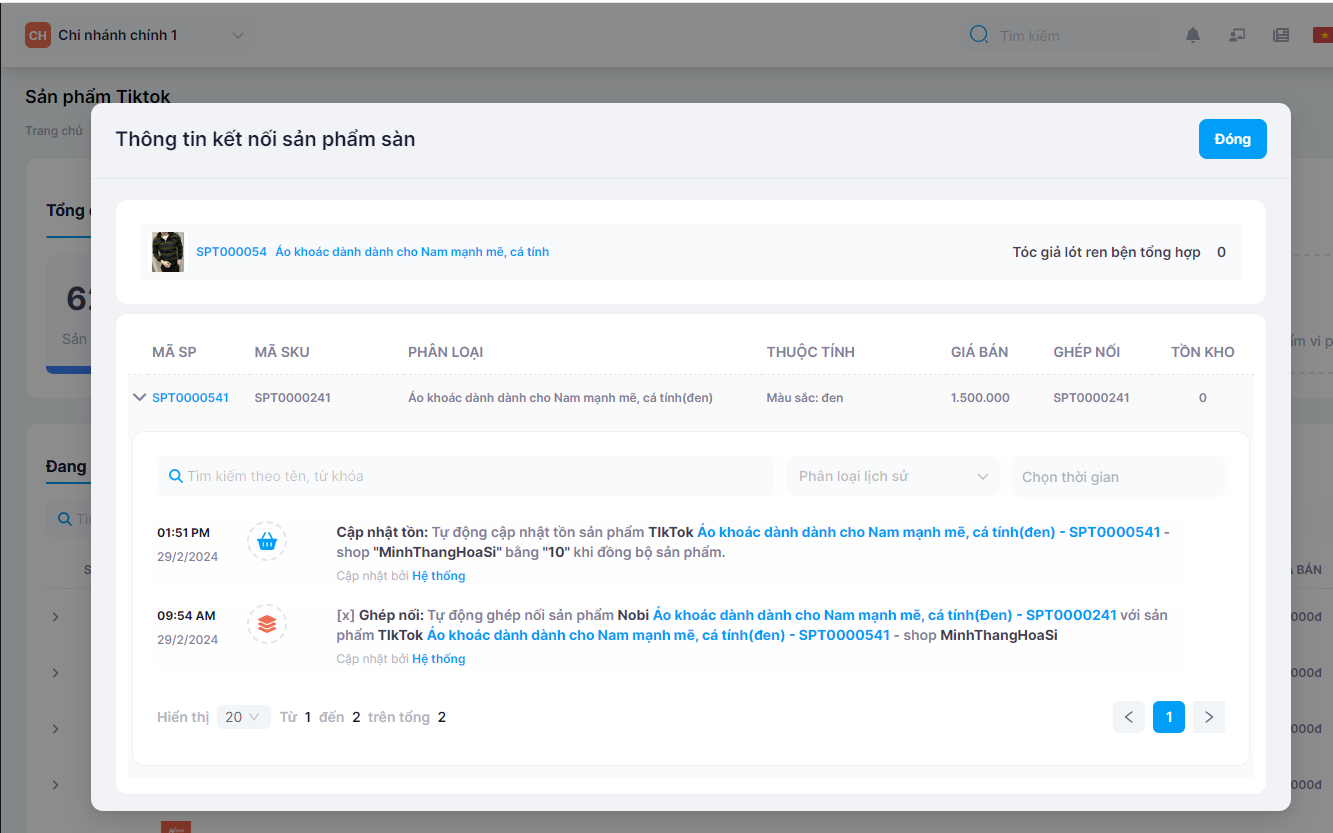This screenshot has width=1333, height=833.
Task: Open the Hiển thị 20 page size dropdown
Action: pos(243,717)
